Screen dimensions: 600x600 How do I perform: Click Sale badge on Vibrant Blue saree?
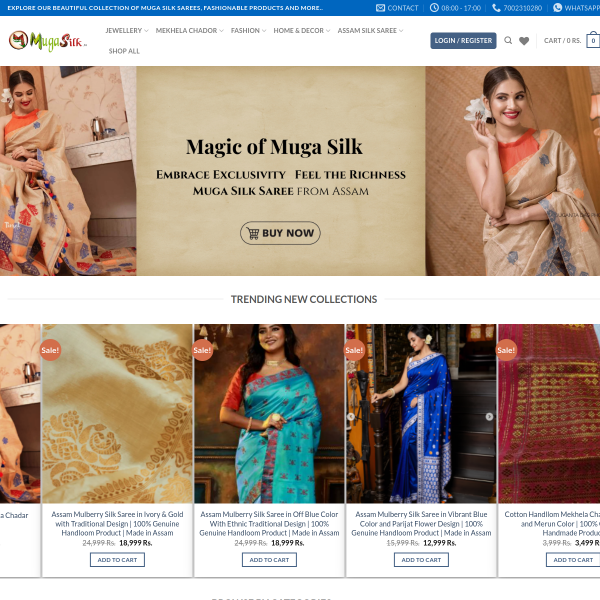[354, 350]
